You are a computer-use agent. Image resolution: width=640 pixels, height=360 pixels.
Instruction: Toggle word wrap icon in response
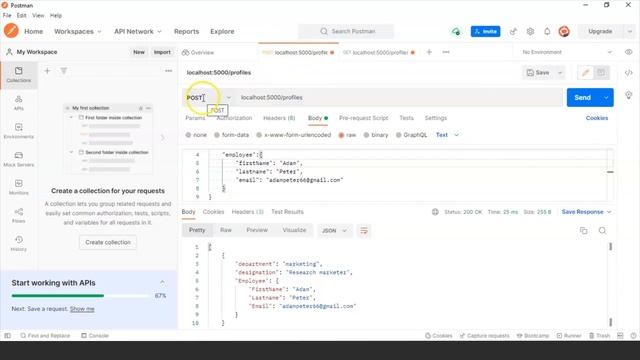(364, 231)
